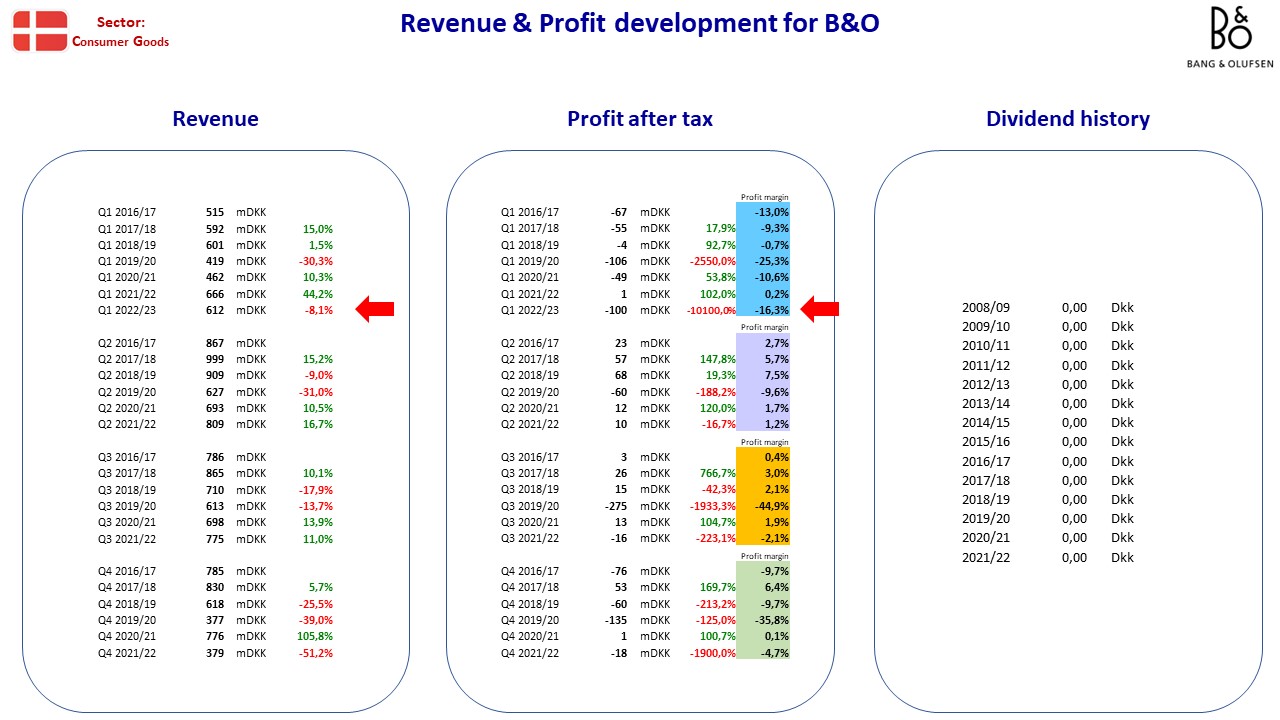Click revenue value 515 for Q1 2016/17
The width and height of the screenshot is (1280, 720).
pos(213,213)
